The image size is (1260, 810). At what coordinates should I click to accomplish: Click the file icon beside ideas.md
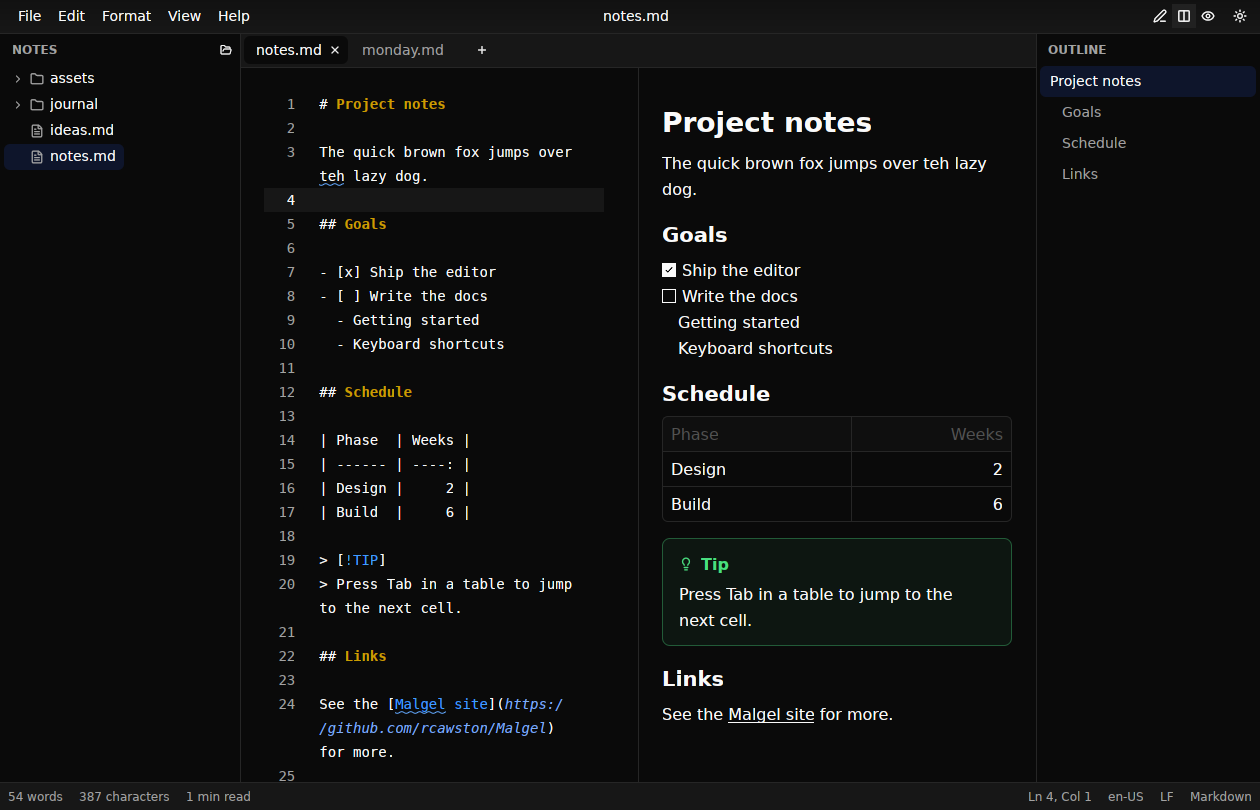pyautogui.click(x=37, y=130)
